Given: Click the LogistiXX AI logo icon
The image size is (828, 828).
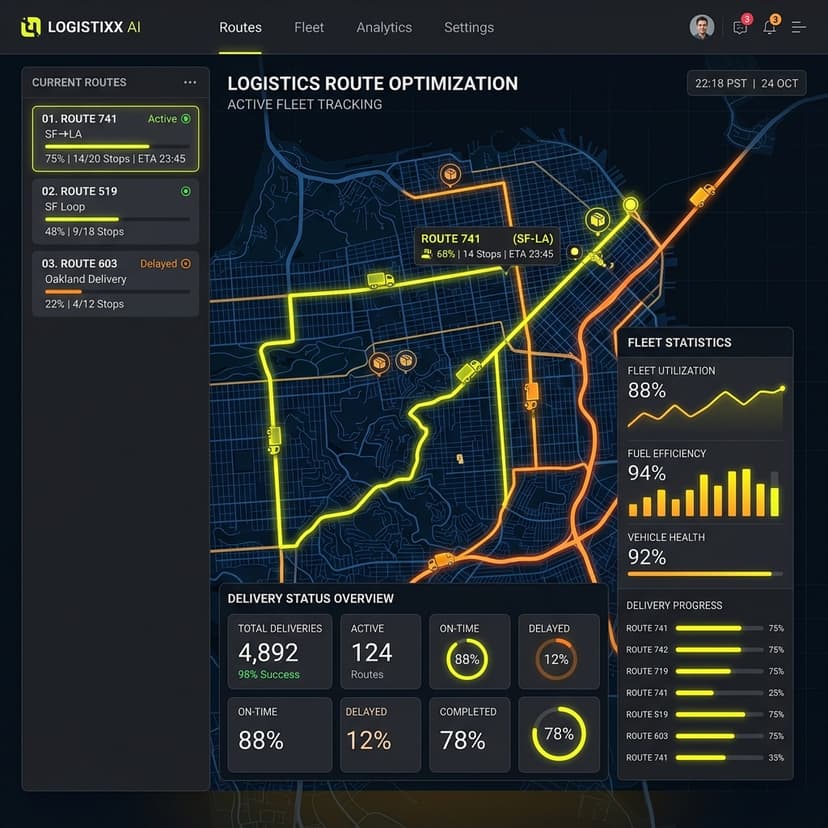Looking at the screenshot, I should [x=31, y=27].
